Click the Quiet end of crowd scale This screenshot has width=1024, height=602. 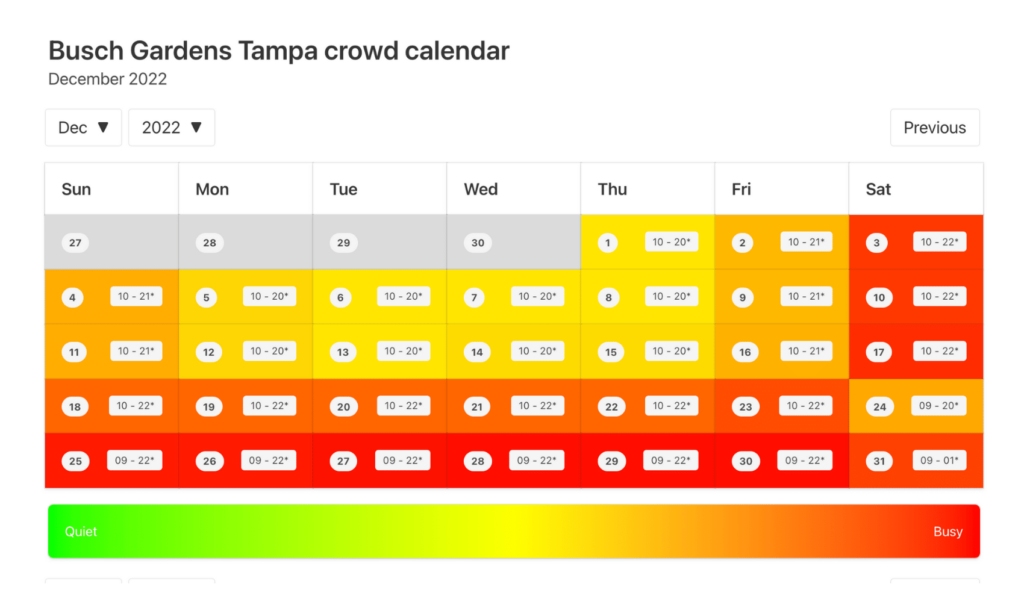coord(81,532)
